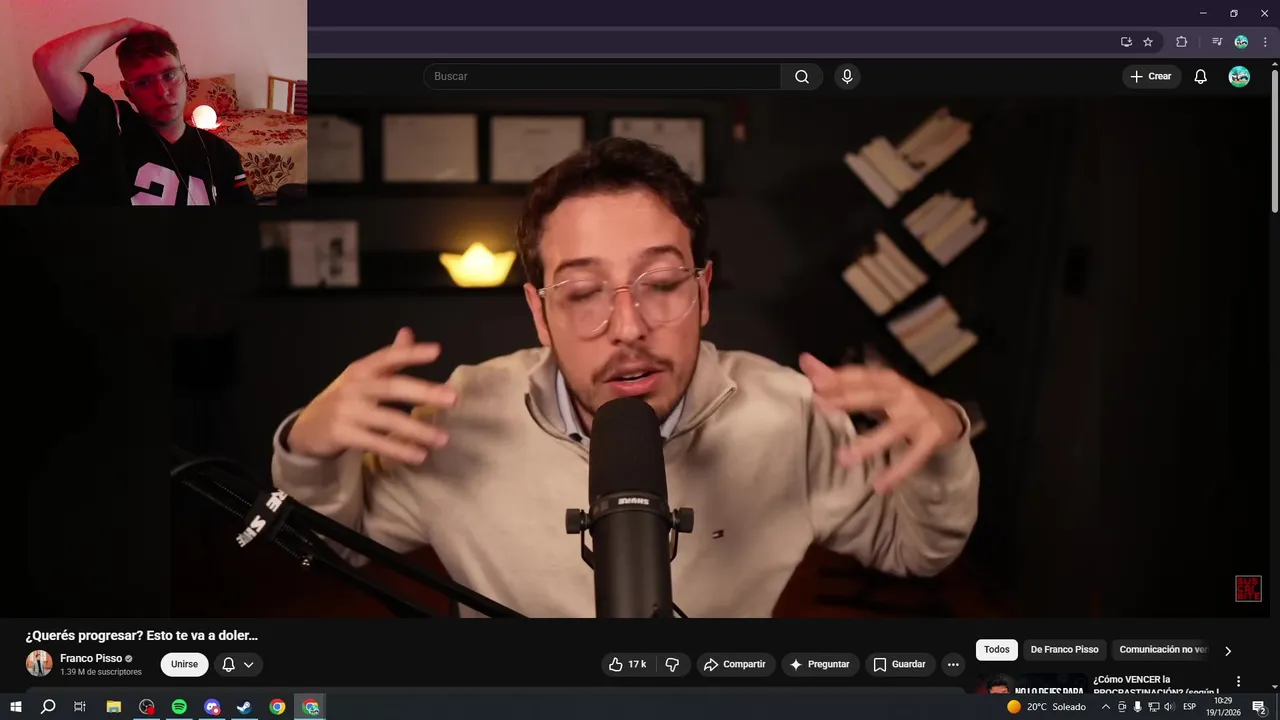Open the clock showing 10:29
The height and width of the screenshot is (720, 1280).
[1222, 707]
